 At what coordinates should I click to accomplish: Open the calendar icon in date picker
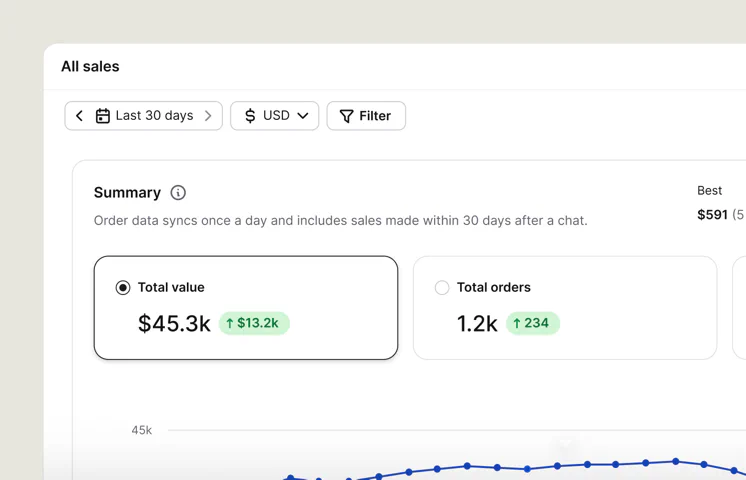[x=103, y=116]
